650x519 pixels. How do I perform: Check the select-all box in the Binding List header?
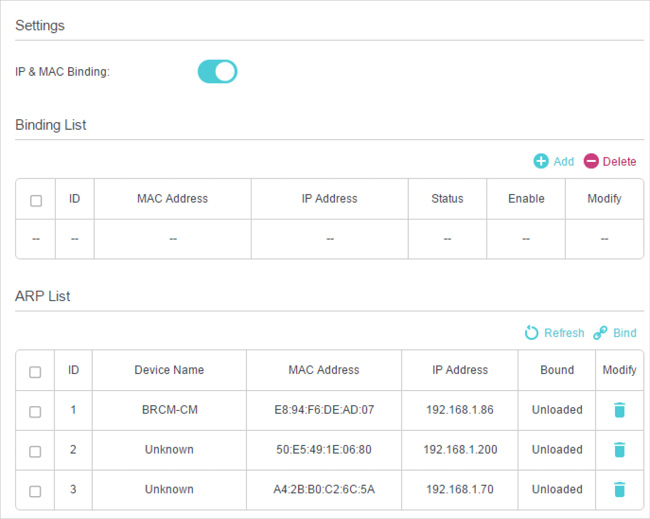click(x=36, y=201)
